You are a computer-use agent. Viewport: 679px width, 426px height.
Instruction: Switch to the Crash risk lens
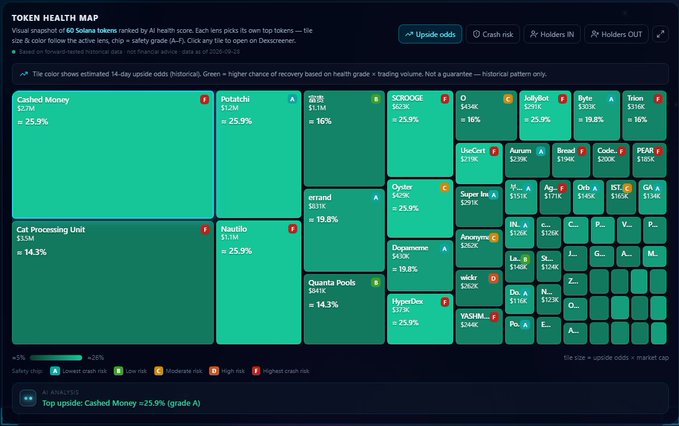[x=493, y=34]
